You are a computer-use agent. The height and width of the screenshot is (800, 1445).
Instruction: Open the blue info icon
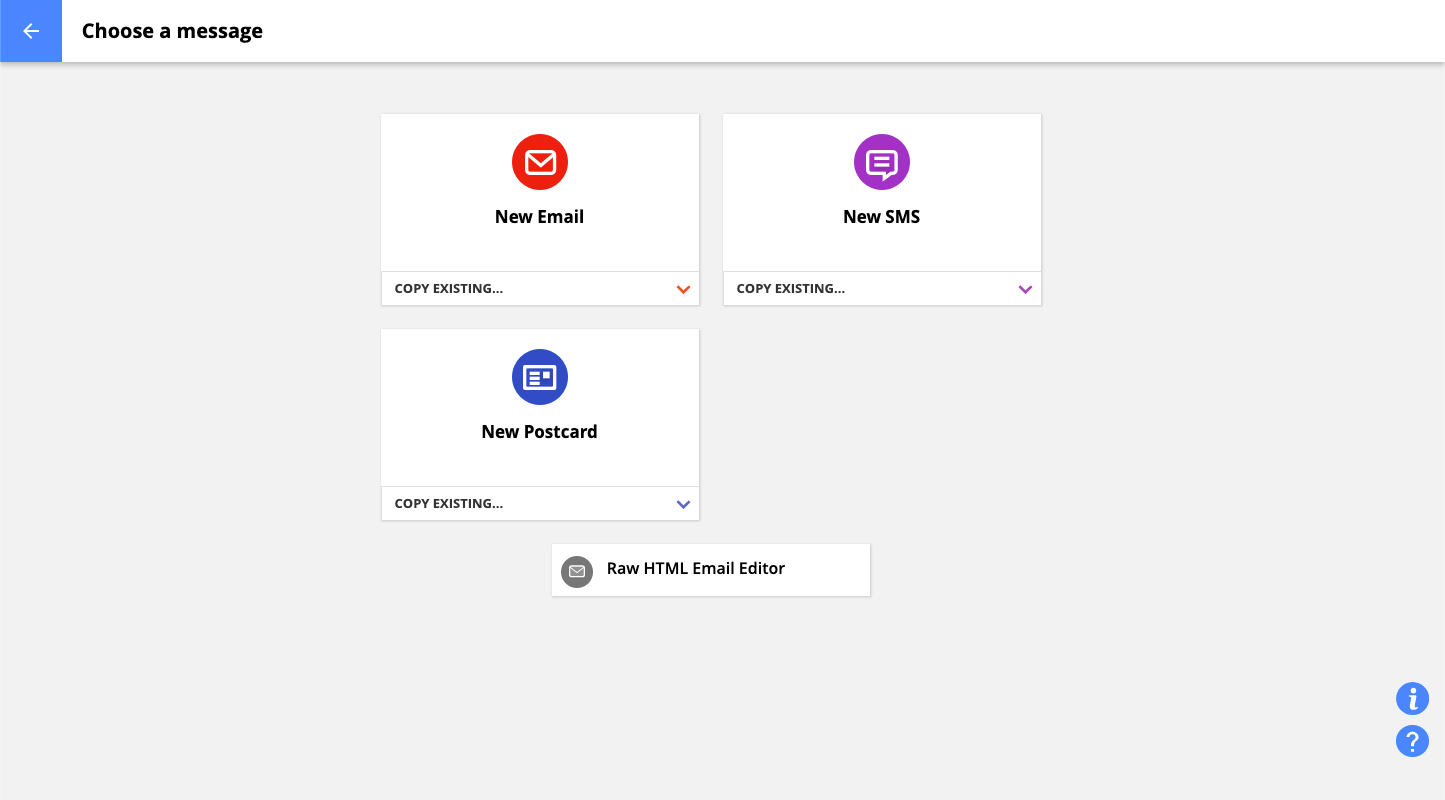[1412, 698]
